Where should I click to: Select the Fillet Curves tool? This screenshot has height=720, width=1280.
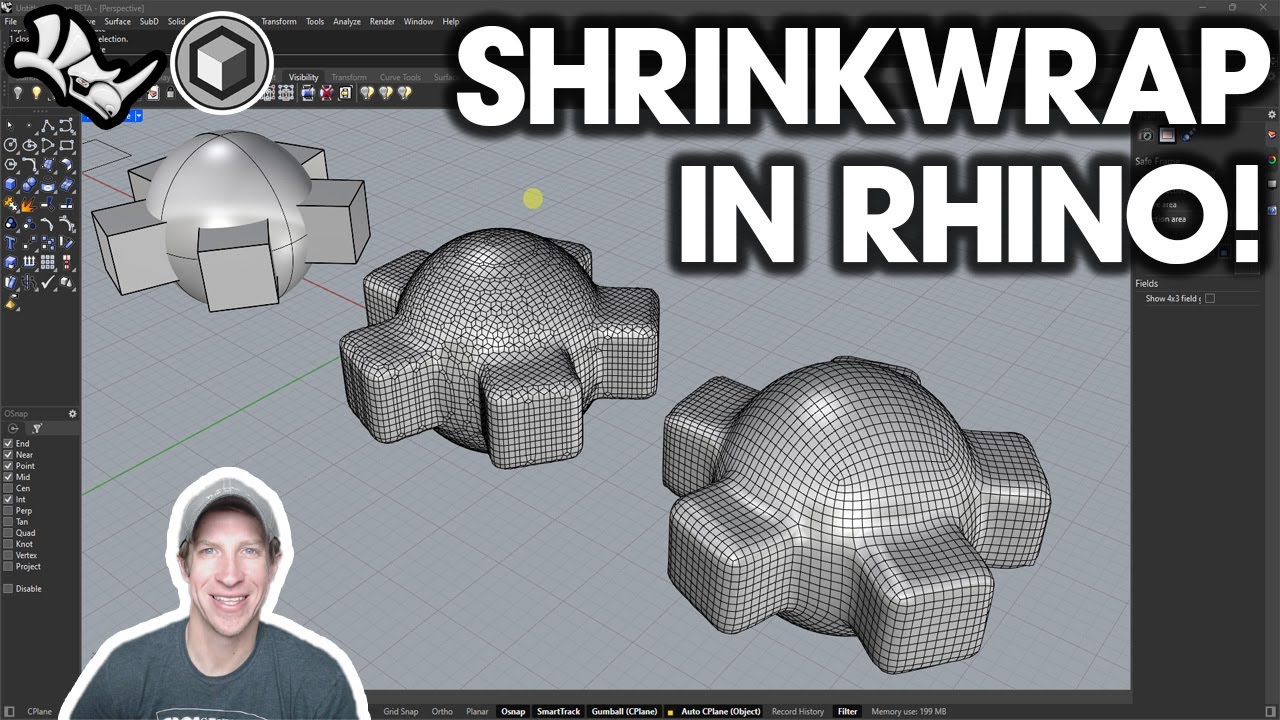[x=29, y=164]
